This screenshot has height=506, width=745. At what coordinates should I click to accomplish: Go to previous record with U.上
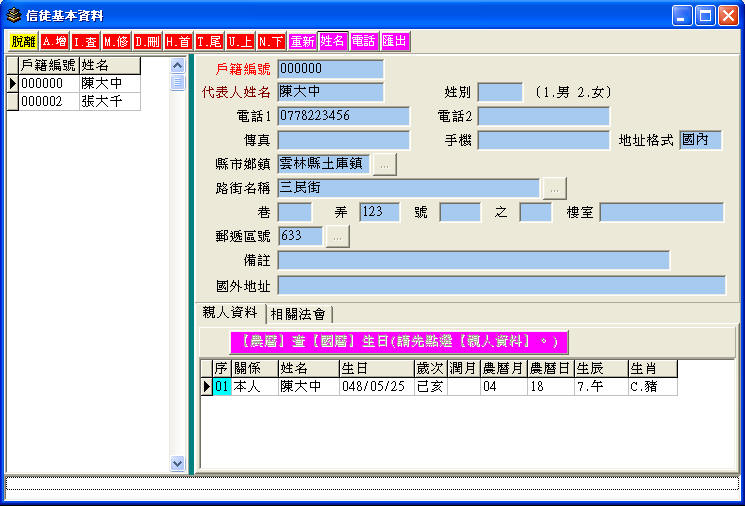click(240, 41)
